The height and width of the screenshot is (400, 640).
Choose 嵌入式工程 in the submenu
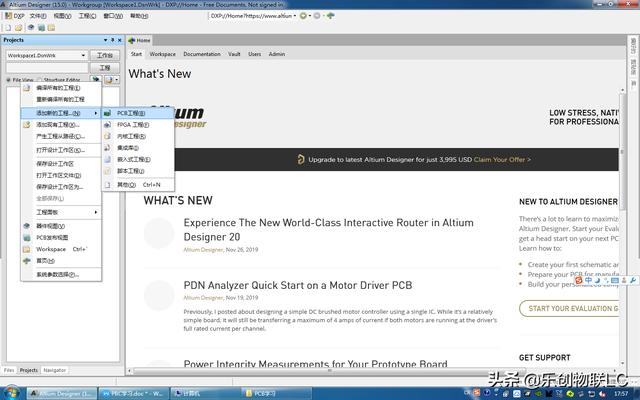tap(138, 159)
